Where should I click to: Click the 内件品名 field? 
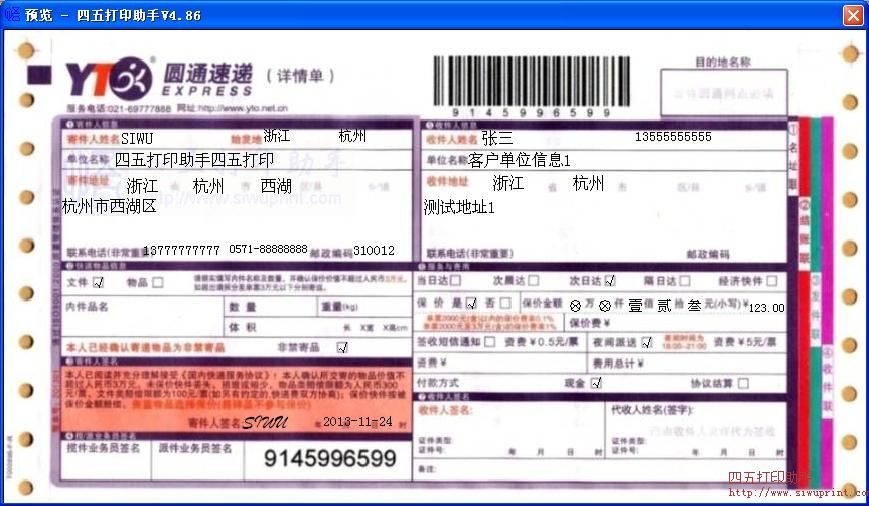[x=142, y=316]
